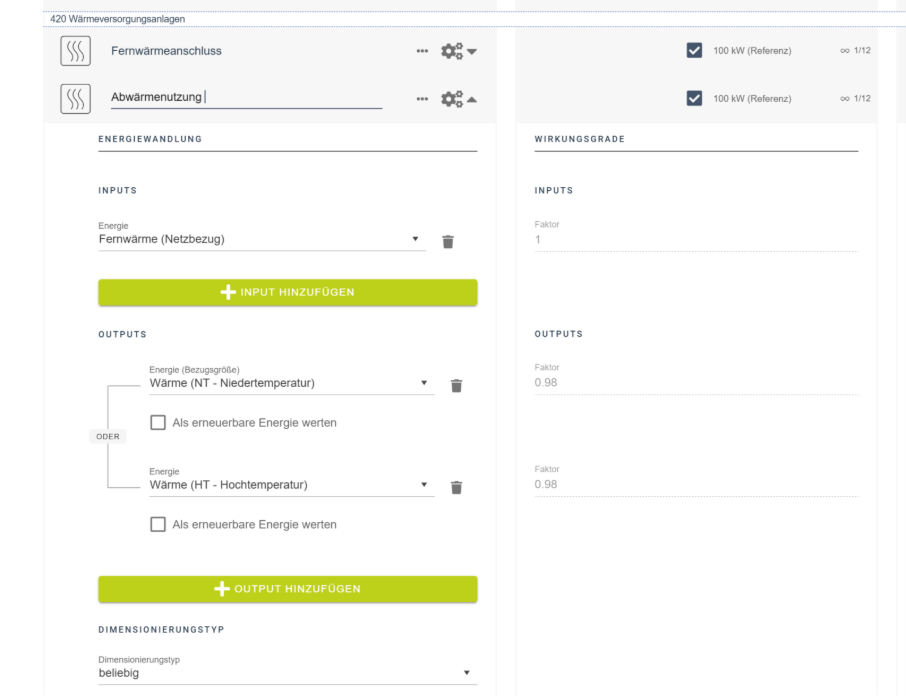This screenshot has width=906, height=696.
Task: Open the three-dot menu for Abwärmenutzung
Action: point(422,99)
